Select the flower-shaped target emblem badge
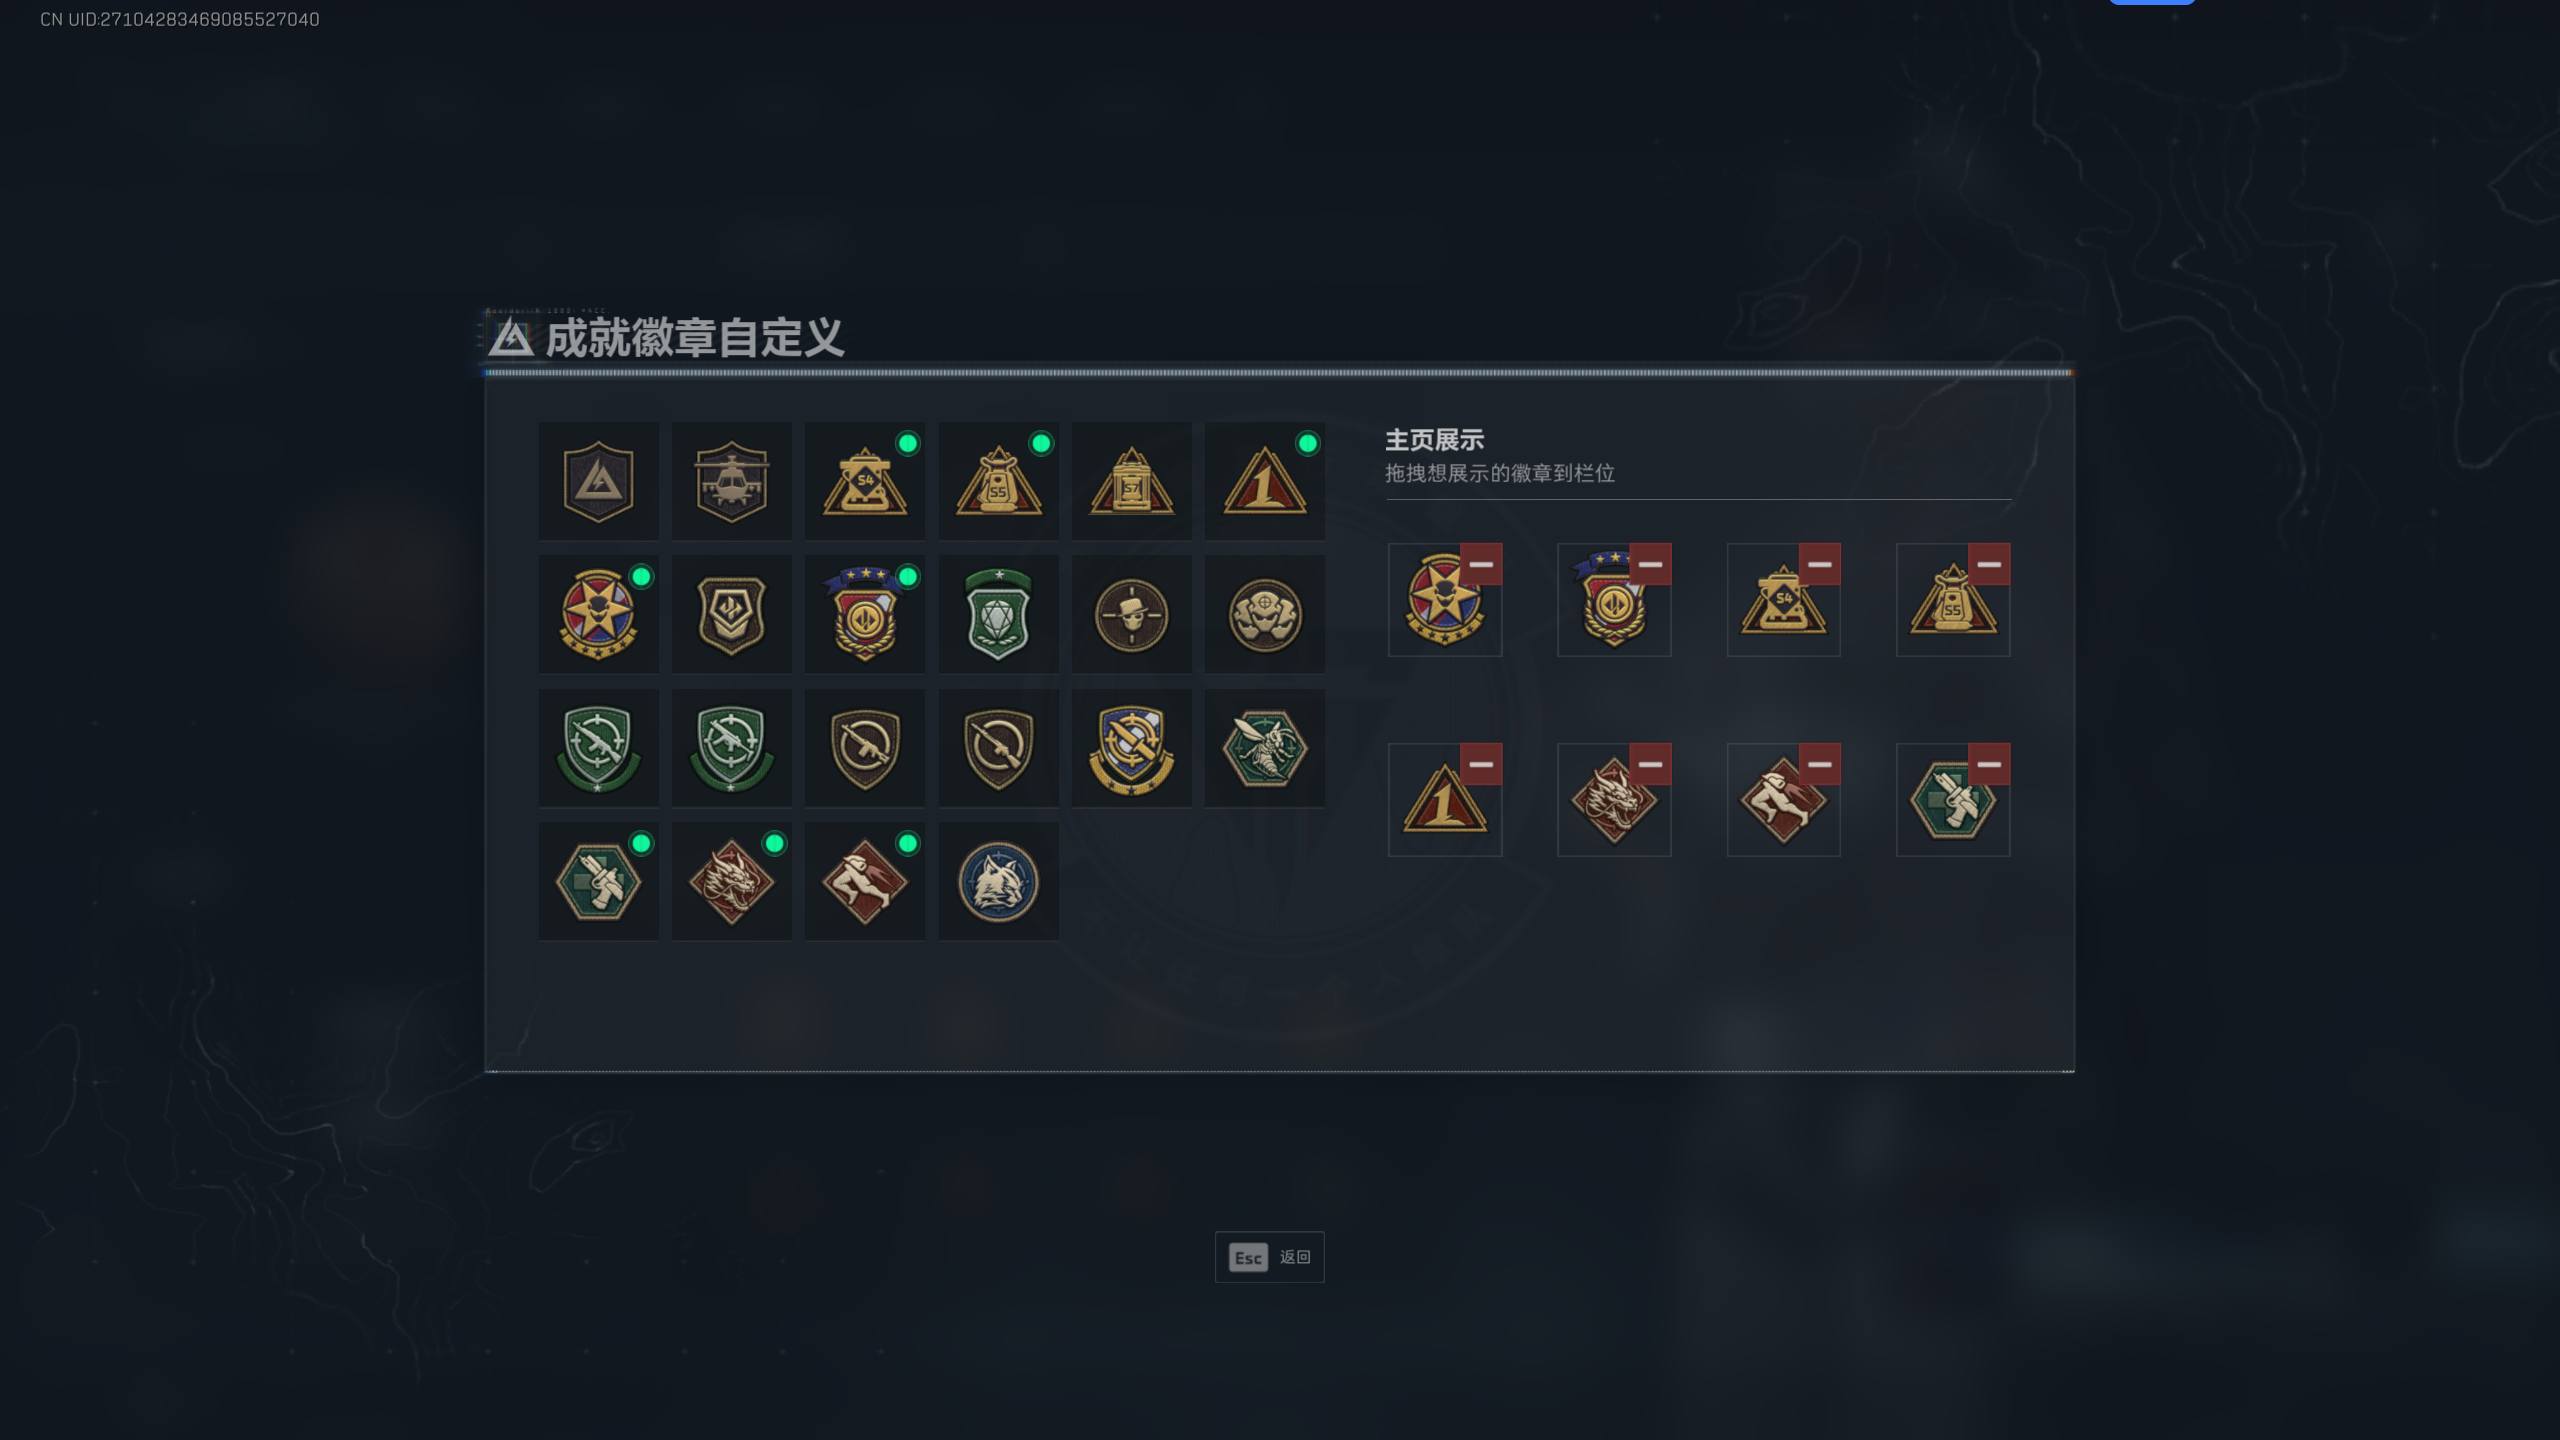2560x1440 pixels. tap(1264, 615)
